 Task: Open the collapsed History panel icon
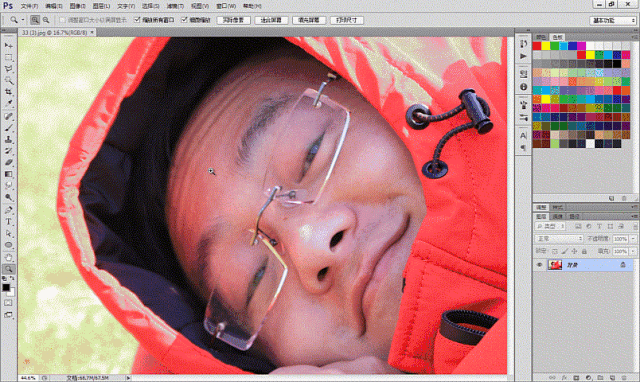click(523, 44)
